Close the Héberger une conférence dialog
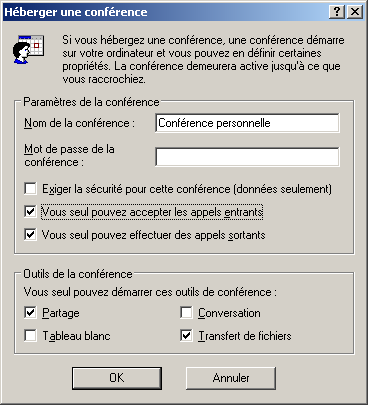This screenshot has width=368, height=405. point(355,12)
